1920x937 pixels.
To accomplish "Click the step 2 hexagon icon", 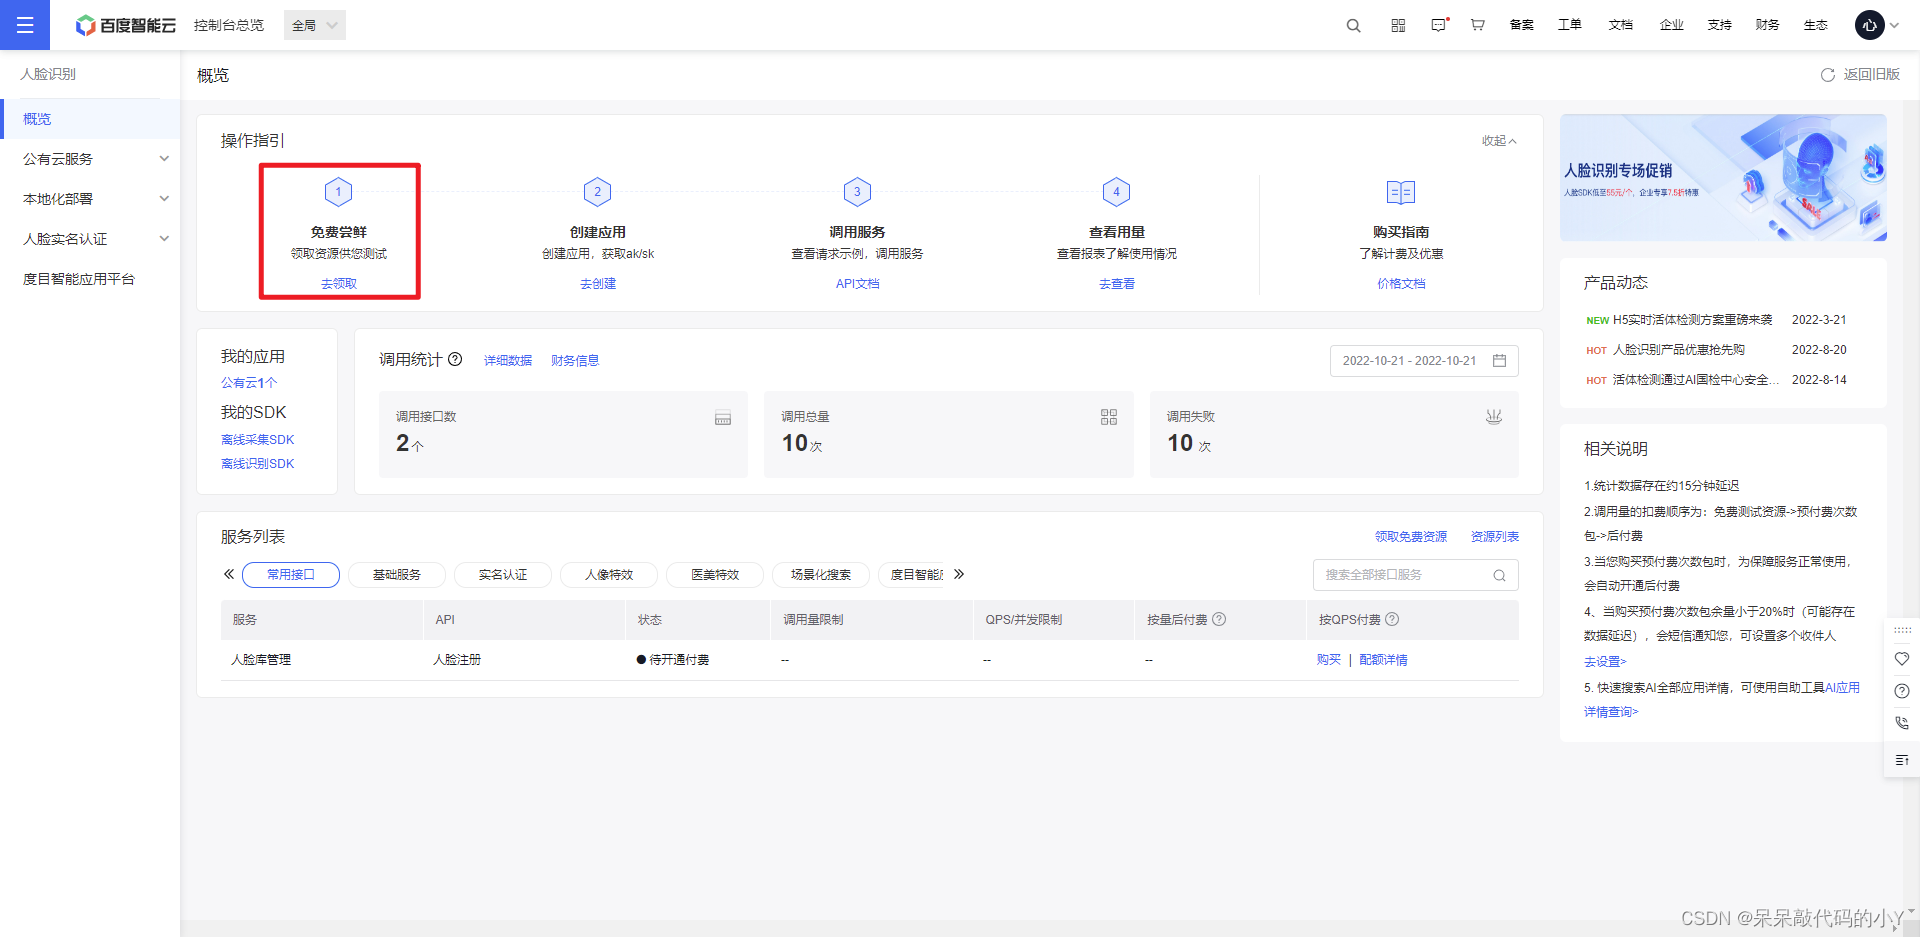I will (598, 192).
